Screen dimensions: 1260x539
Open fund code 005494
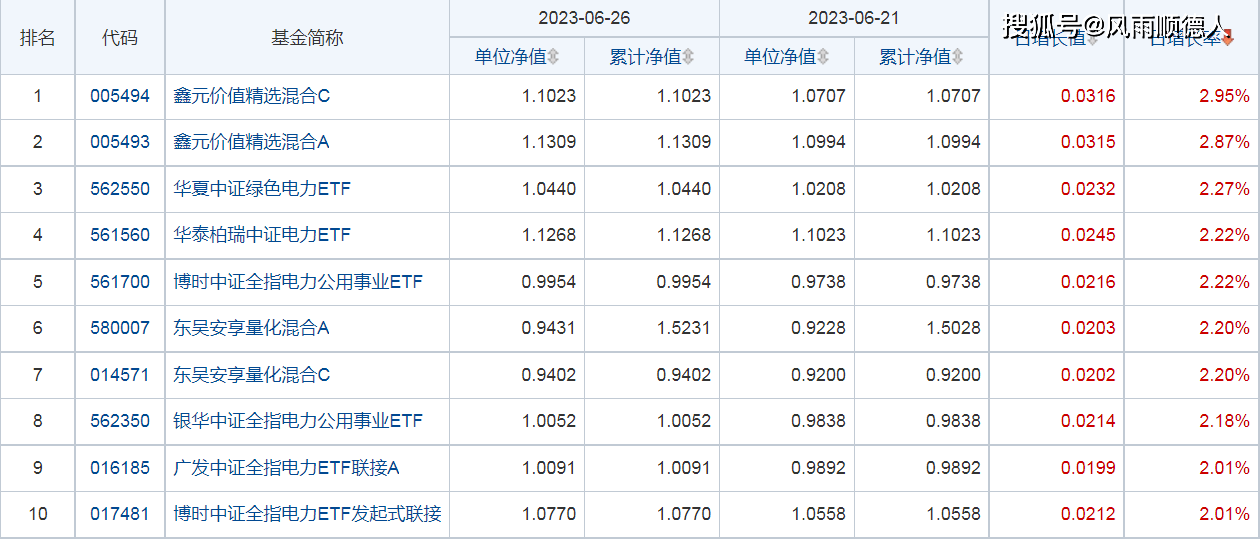pos(120,97)
